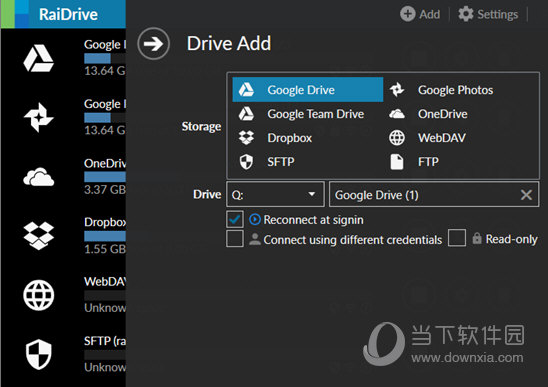Viewport: 548px width, 387px height.
Task: Click the Dropbox entry name in sidebar
Action: (105, 222)
